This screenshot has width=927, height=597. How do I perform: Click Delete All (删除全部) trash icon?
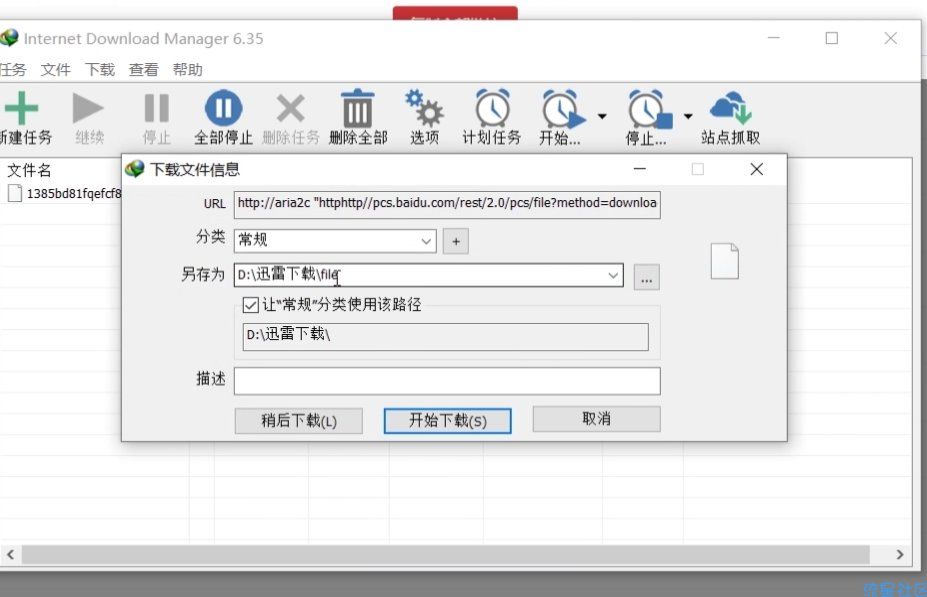tap(358, 108)
